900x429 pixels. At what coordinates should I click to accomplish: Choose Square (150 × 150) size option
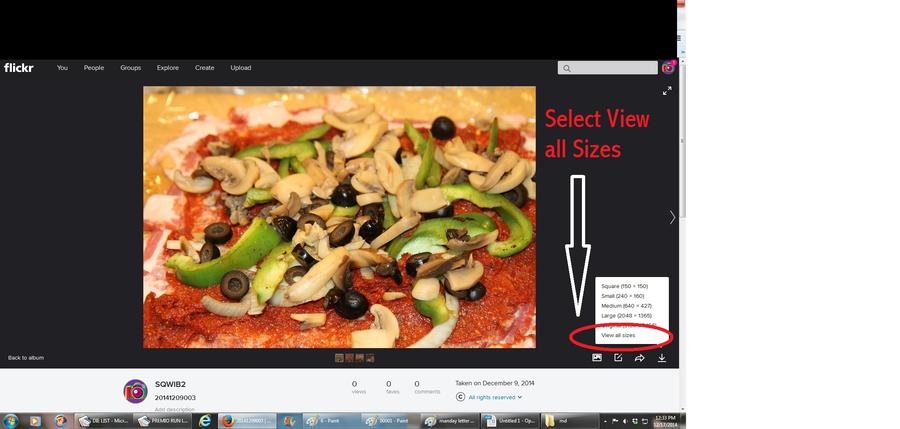pyautogui.click(x=625, y=286)
